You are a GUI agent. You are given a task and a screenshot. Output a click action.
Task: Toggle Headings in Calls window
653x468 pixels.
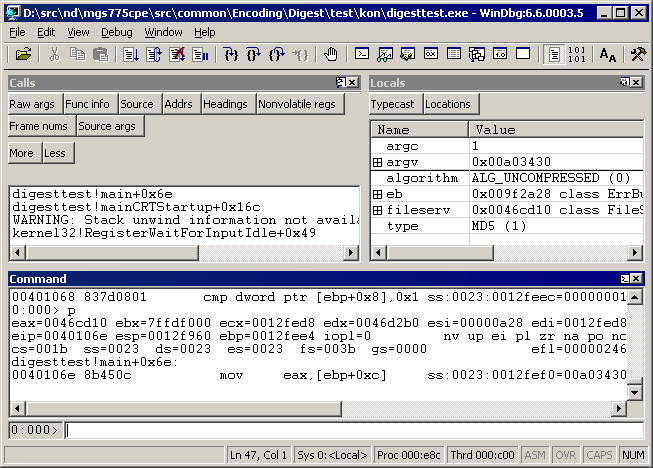[229, 104]
